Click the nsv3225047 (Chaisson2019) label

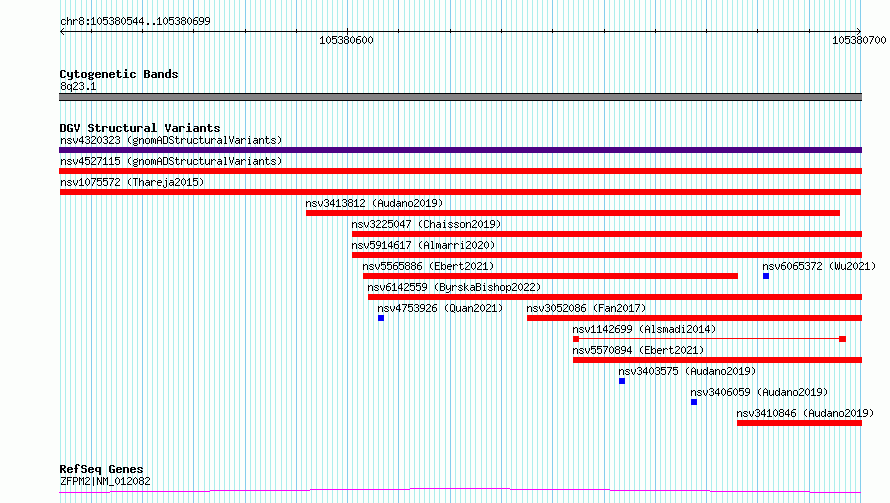426,224
